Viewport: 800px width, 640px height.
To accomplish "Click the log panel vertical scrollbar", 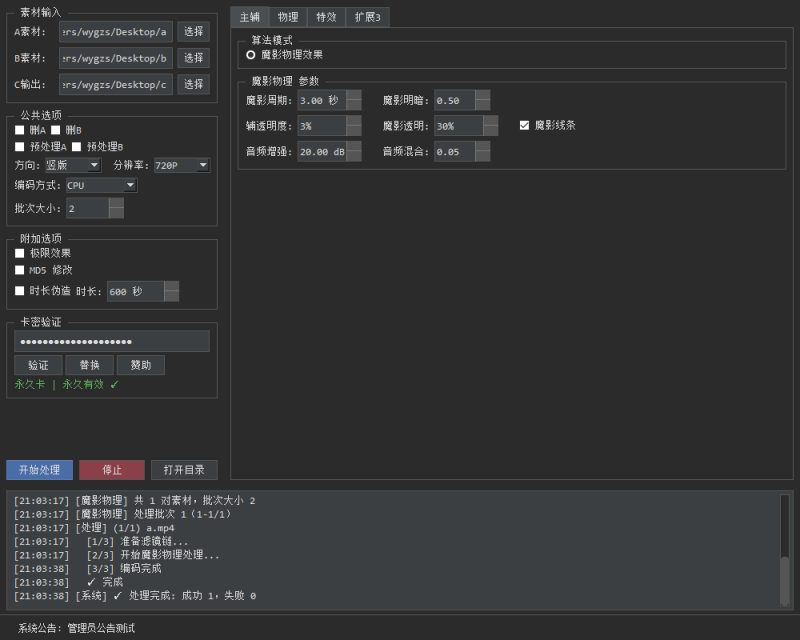I will [785, 548].
